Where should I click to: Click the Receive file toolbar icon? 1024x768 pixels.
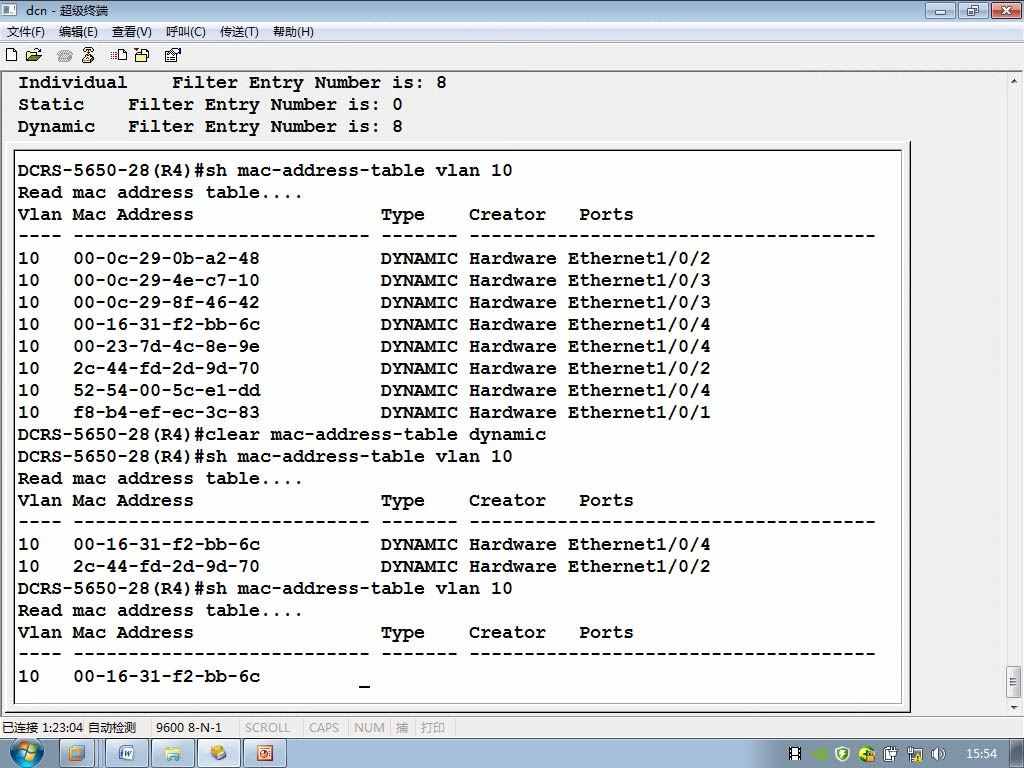coord(142,55)
